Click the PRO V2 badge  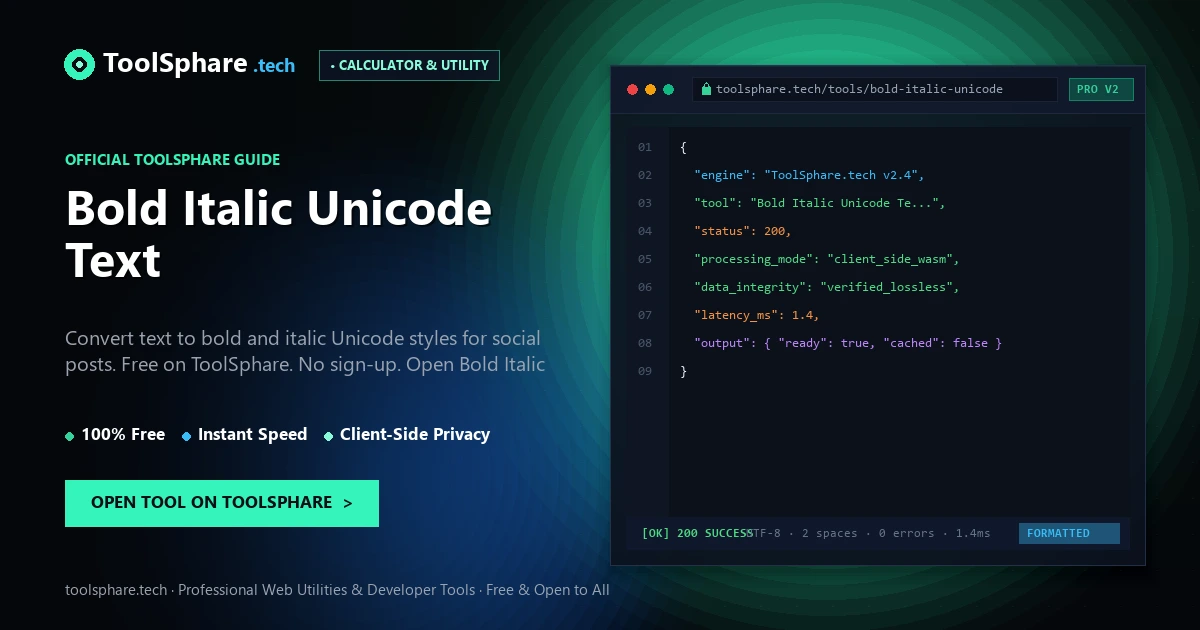click(x=1101, y=89)
